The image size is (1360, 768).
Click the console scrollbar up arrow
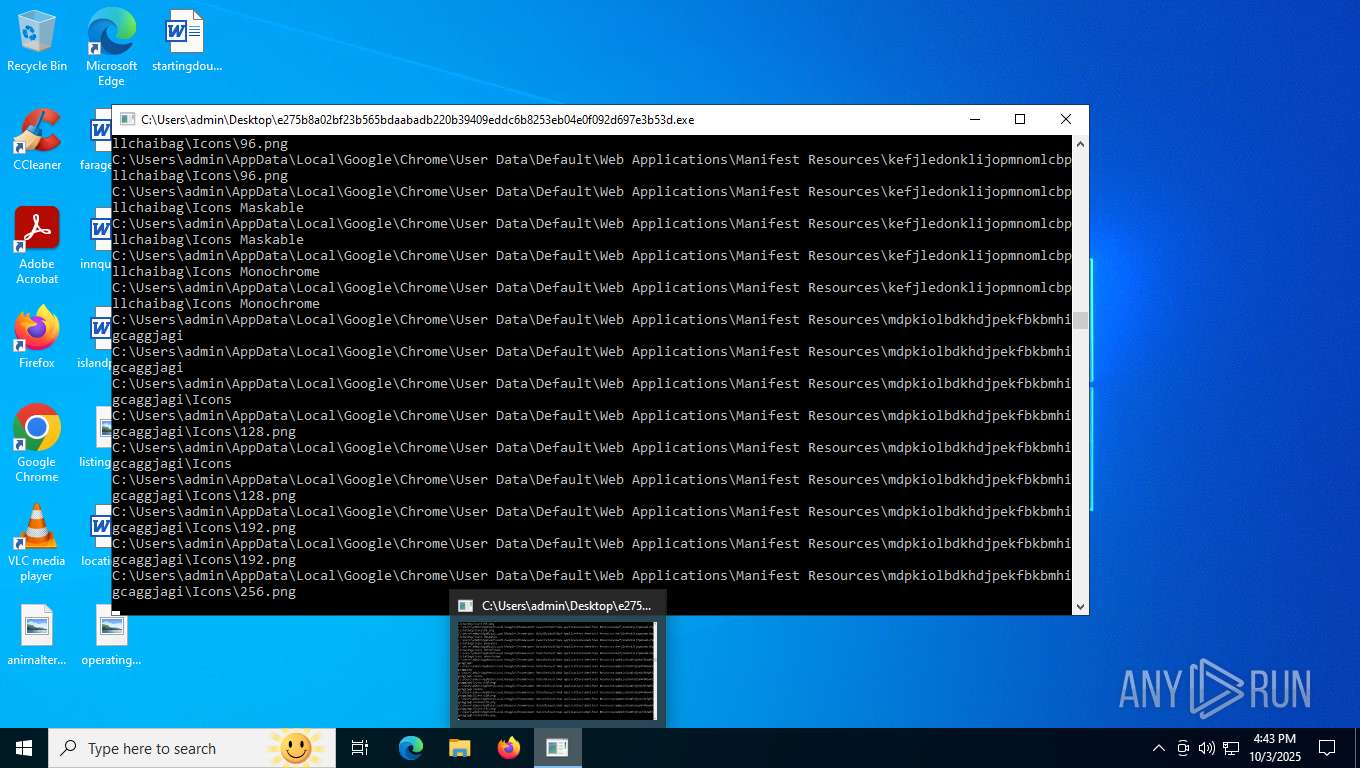[x=1080, y=144]
